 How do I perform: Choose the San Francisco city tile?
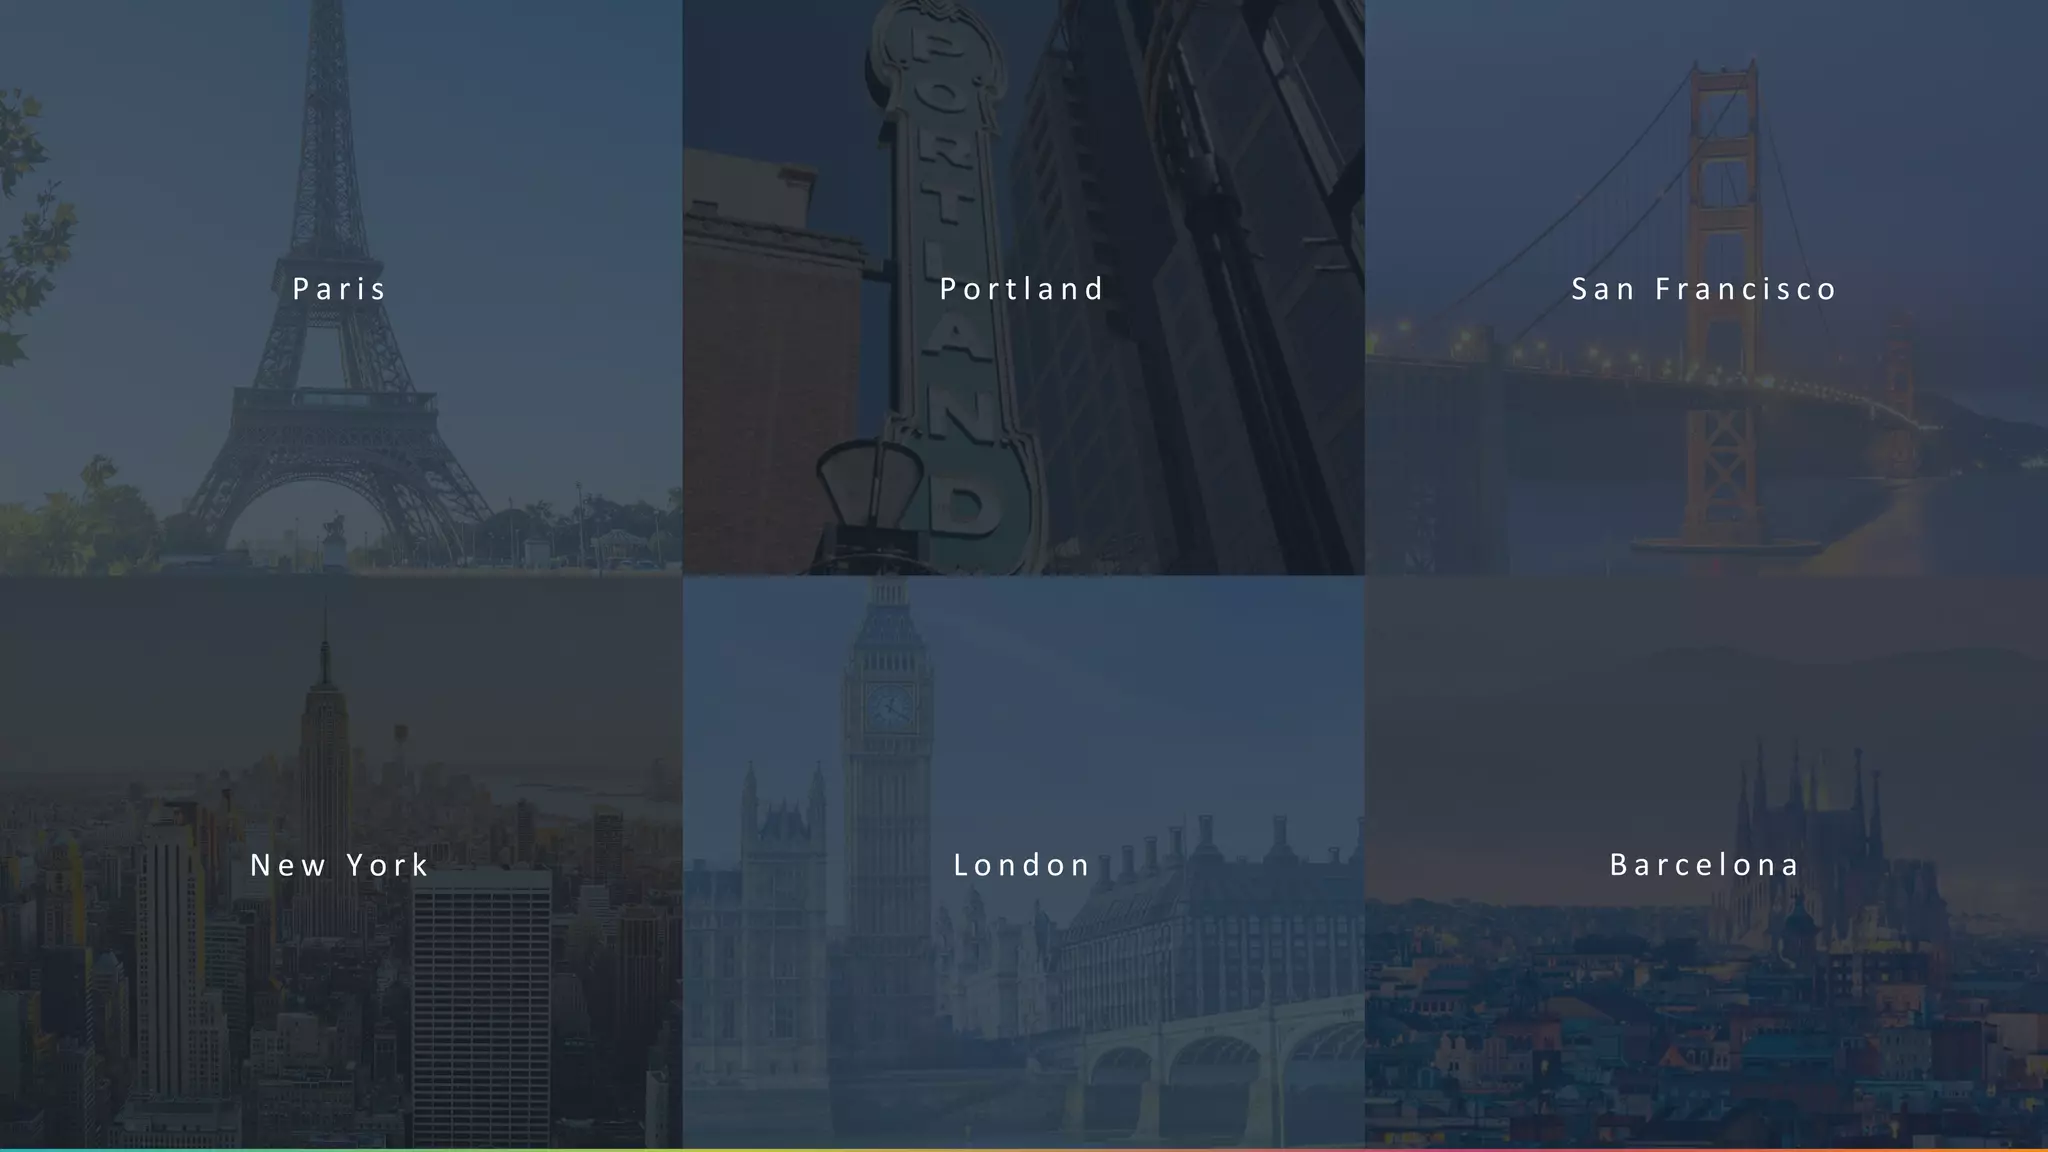pos(1706,287)
